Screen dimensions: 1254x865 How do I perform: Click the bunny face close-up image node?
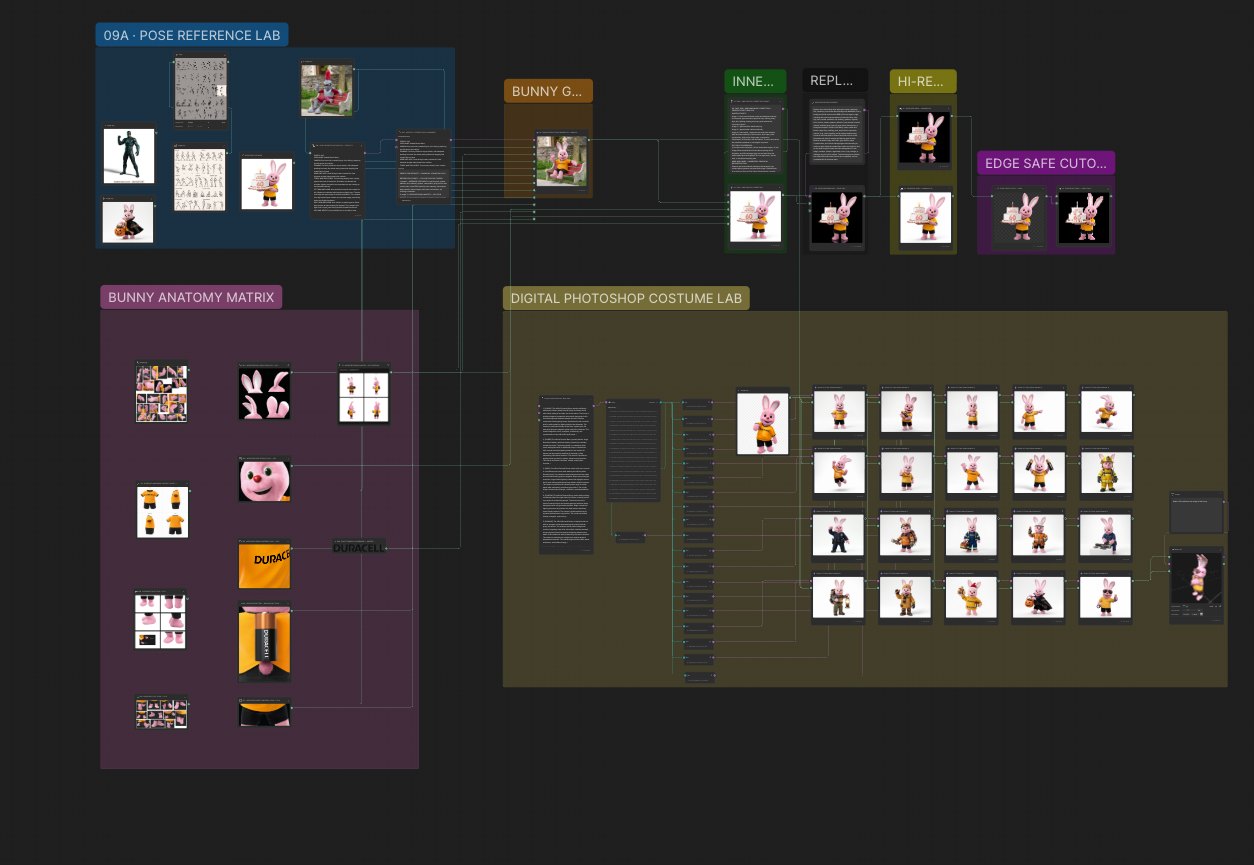coord(264,480)
